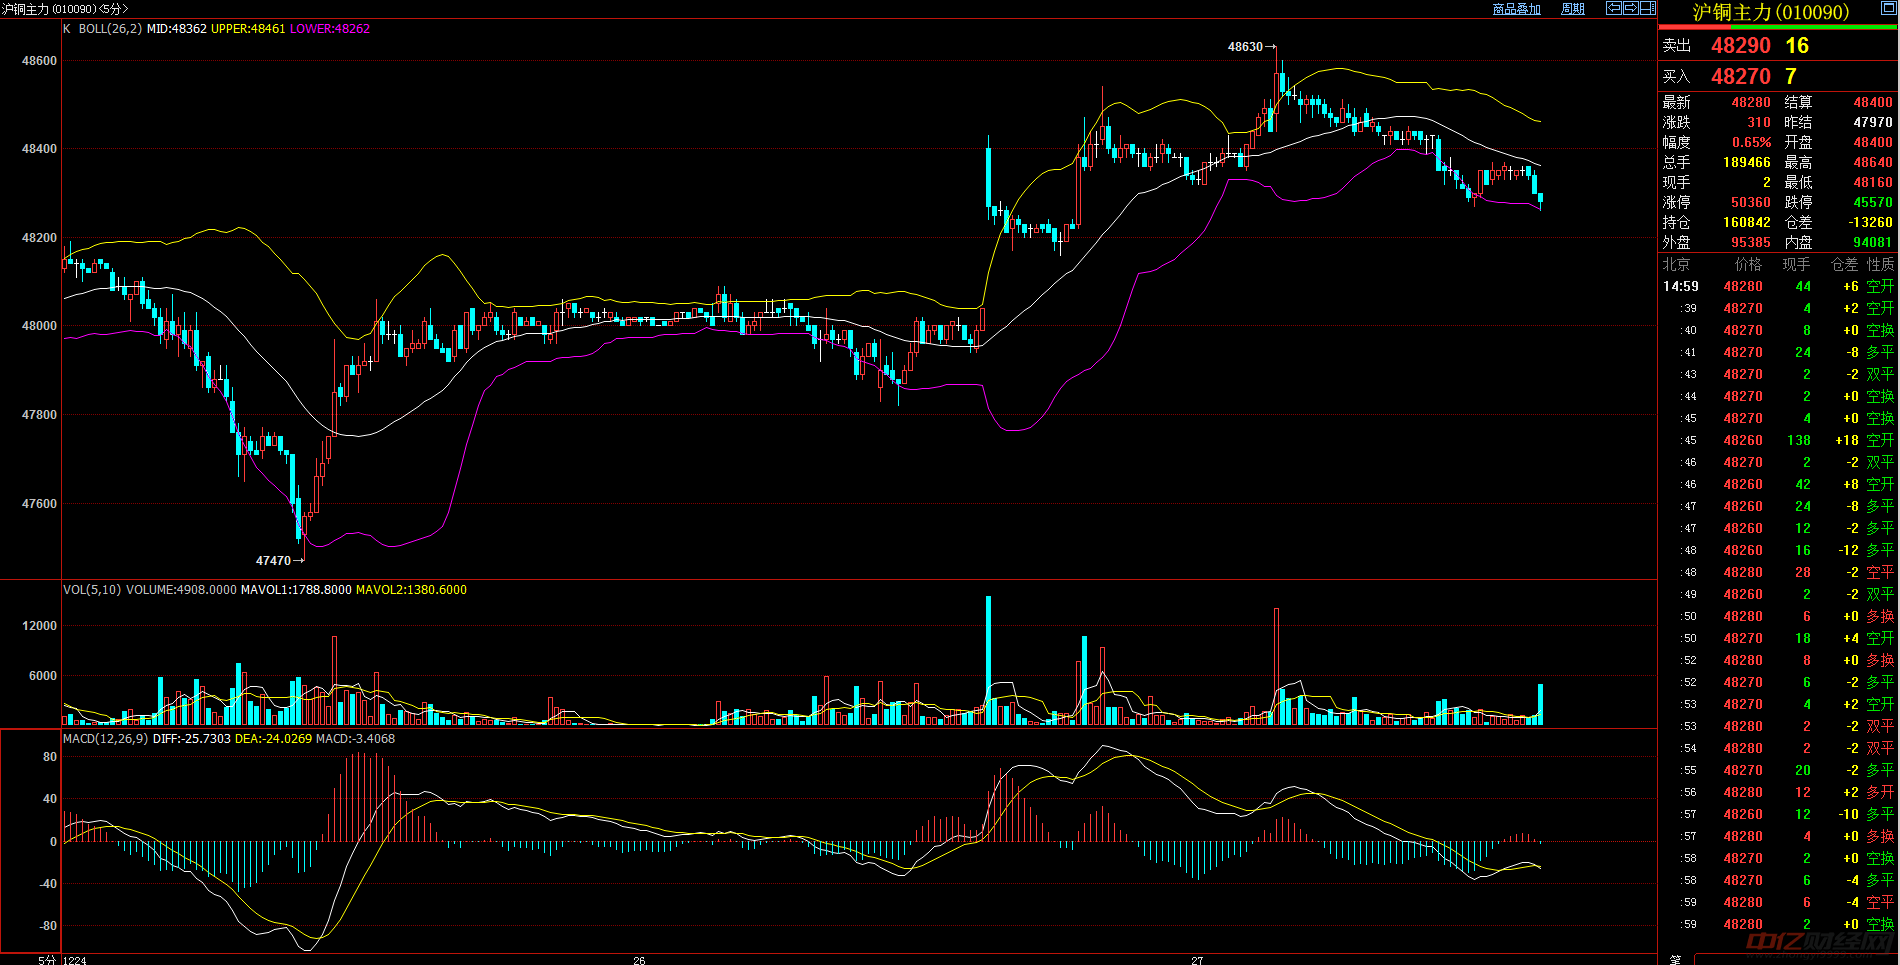
Task: Click the MACD(12,26,9) indicator label
Action: pos(105,739)
